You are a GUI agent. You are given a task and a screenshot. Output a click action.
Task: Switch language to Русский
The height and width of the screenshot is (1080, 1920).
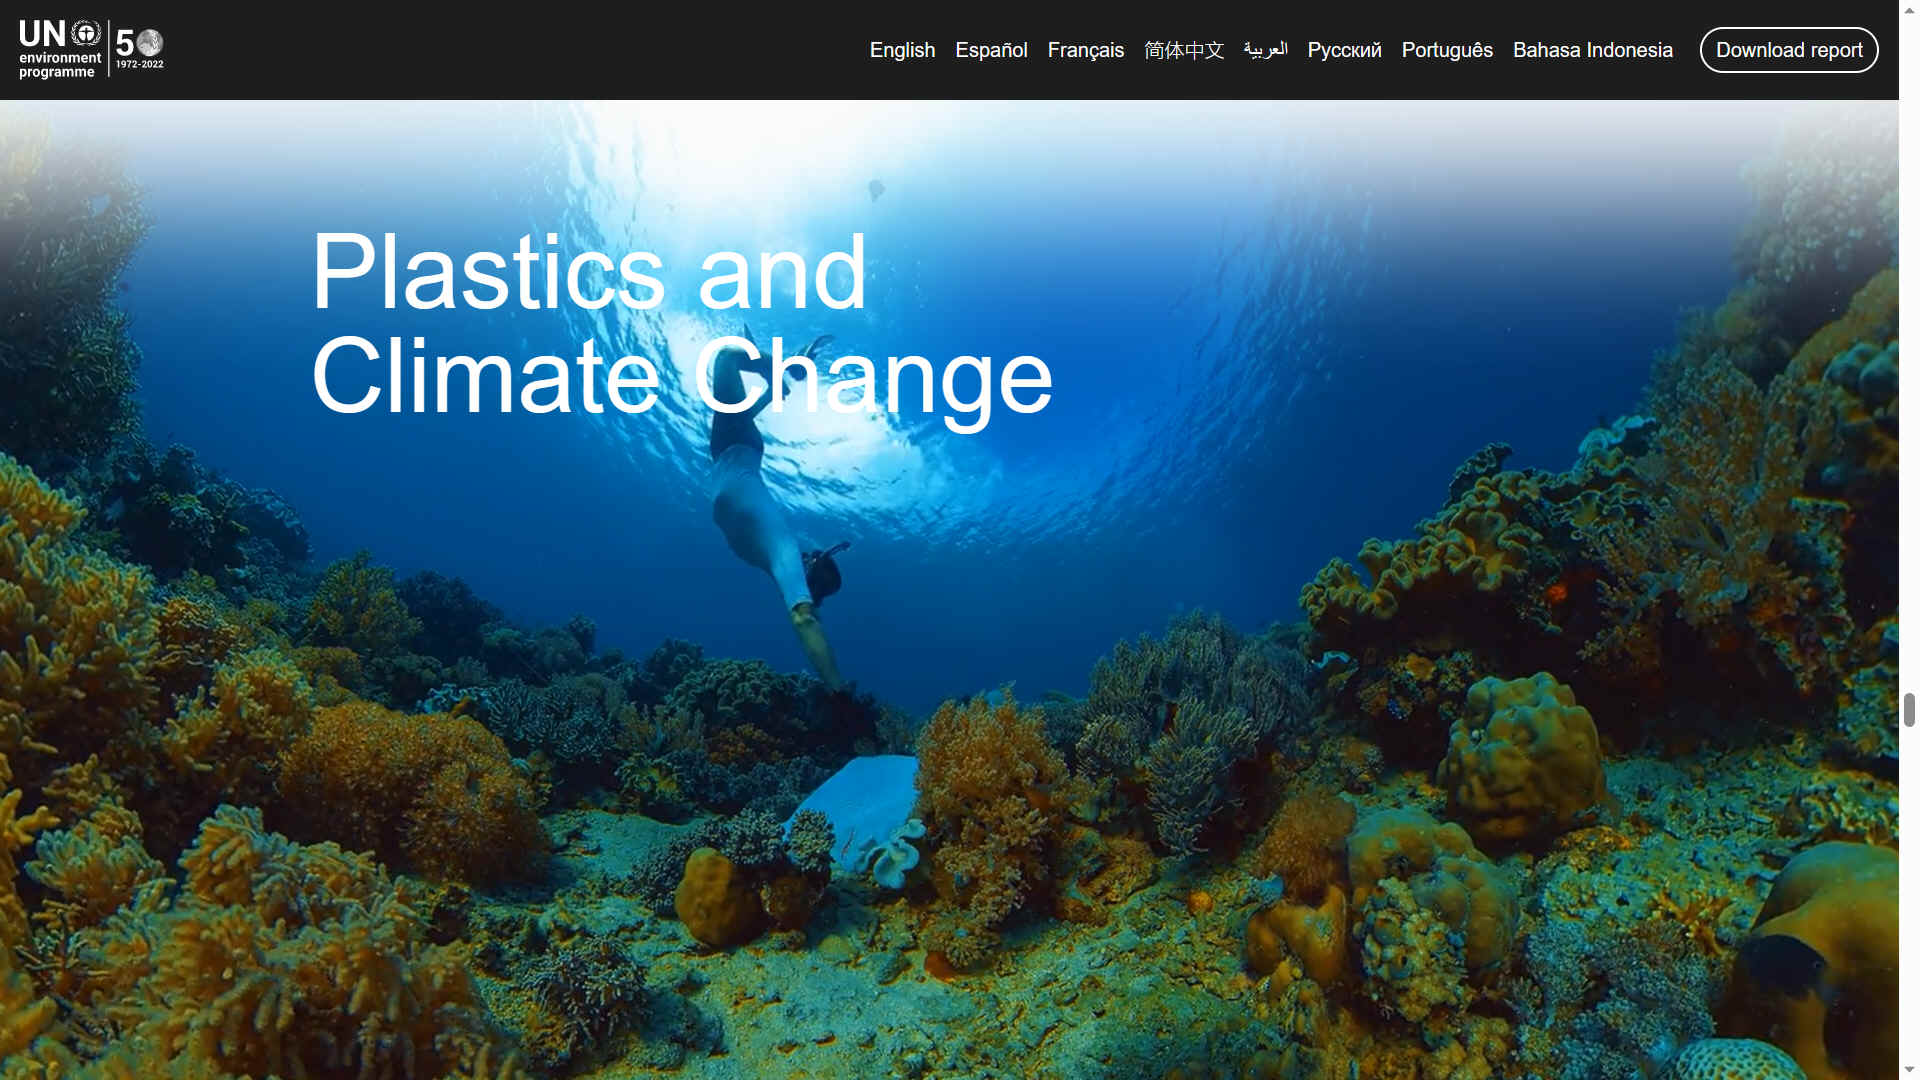[x=1344, y=50]
